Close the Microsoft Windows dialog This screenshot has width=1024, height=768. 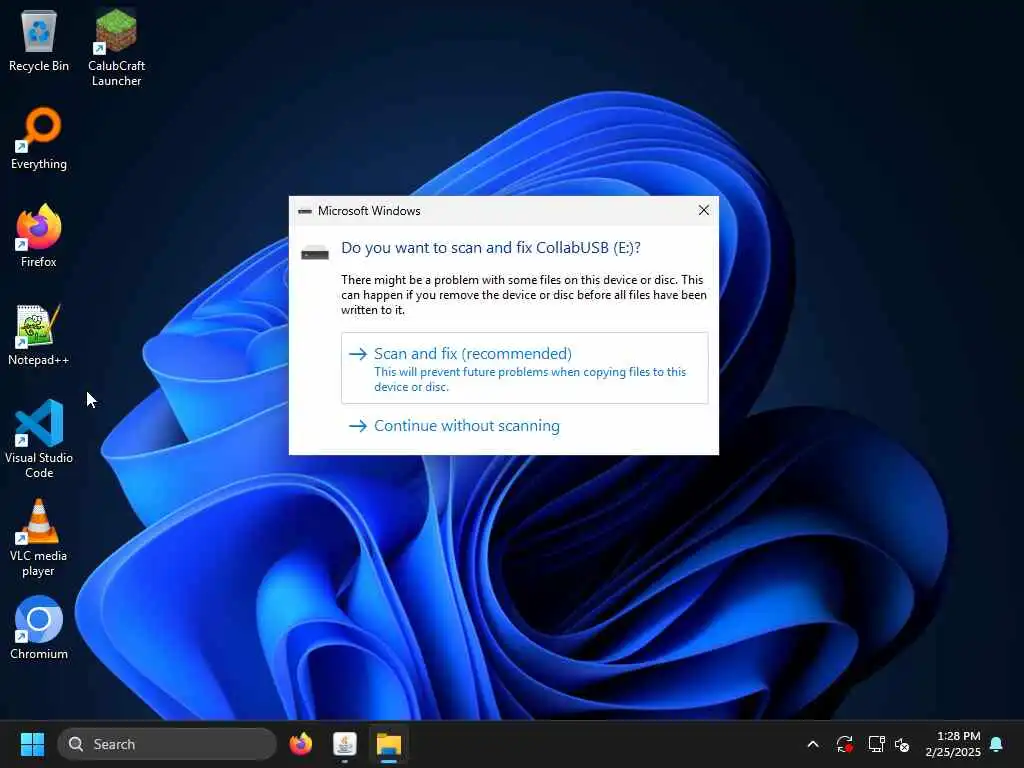point(703,210)
